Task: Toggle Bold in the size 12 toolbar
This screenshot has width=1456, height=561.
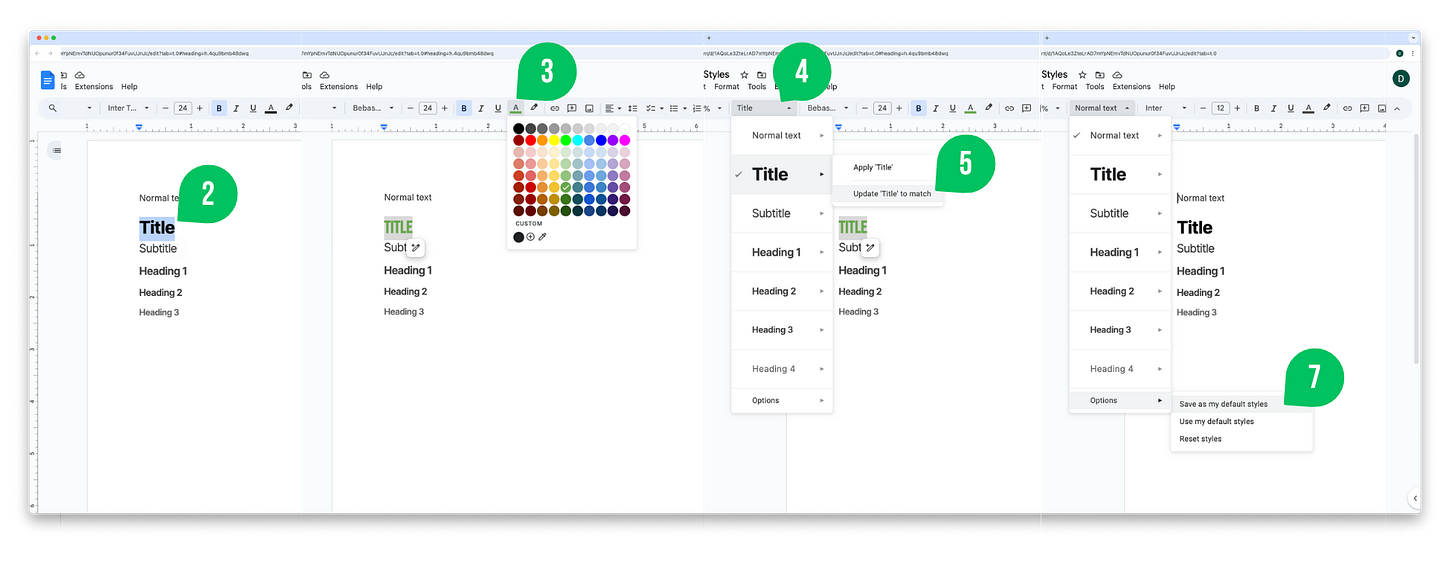Action: pyautogui.click(x=1257, y=108)
